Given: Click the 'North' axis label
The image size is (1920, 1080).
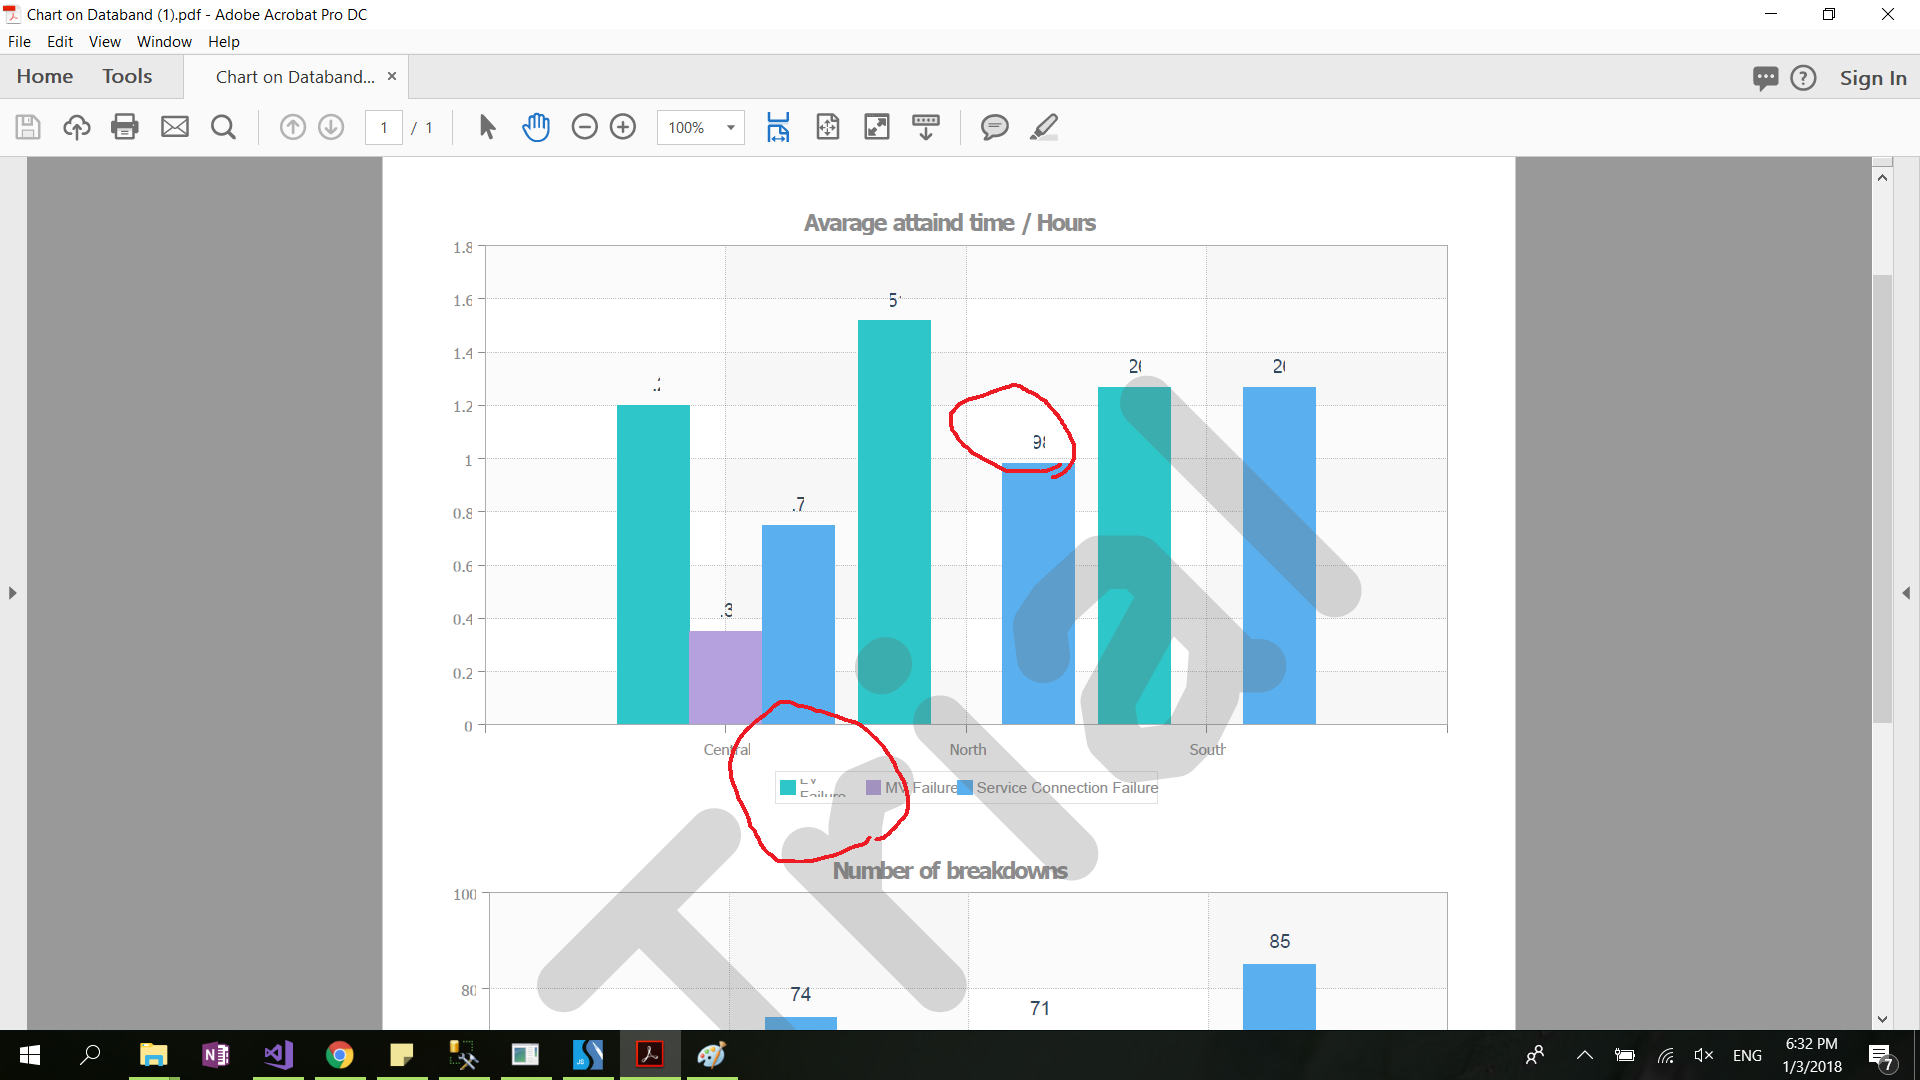Looking at the screenshot, I should pos(968,749).
